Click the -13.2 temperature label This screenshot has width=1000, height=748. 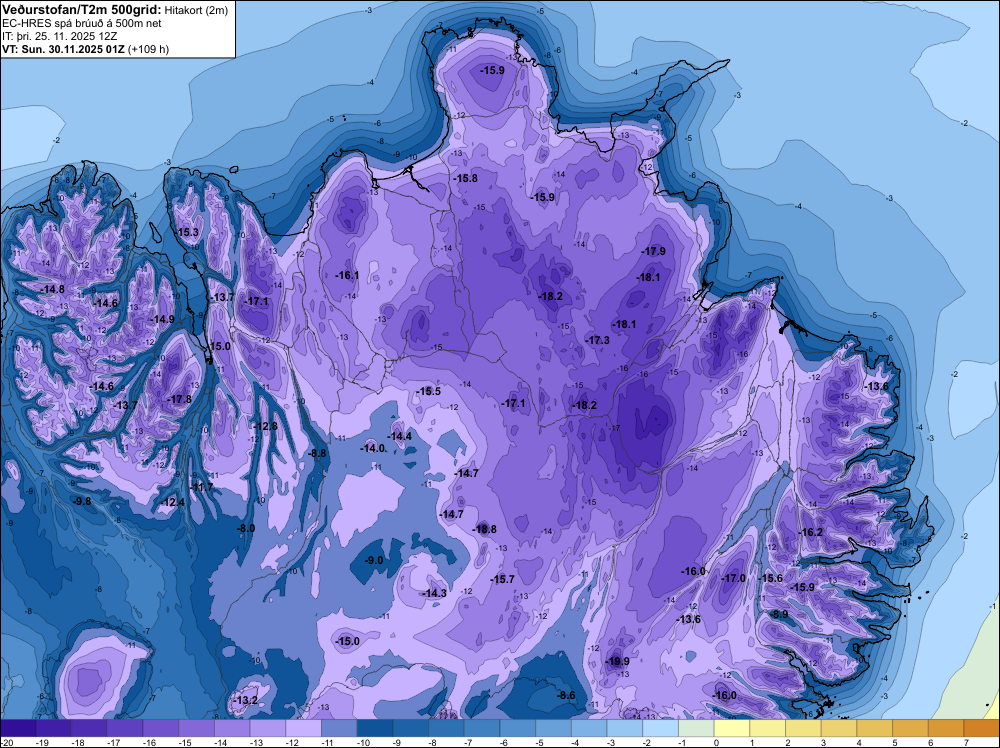246,700
